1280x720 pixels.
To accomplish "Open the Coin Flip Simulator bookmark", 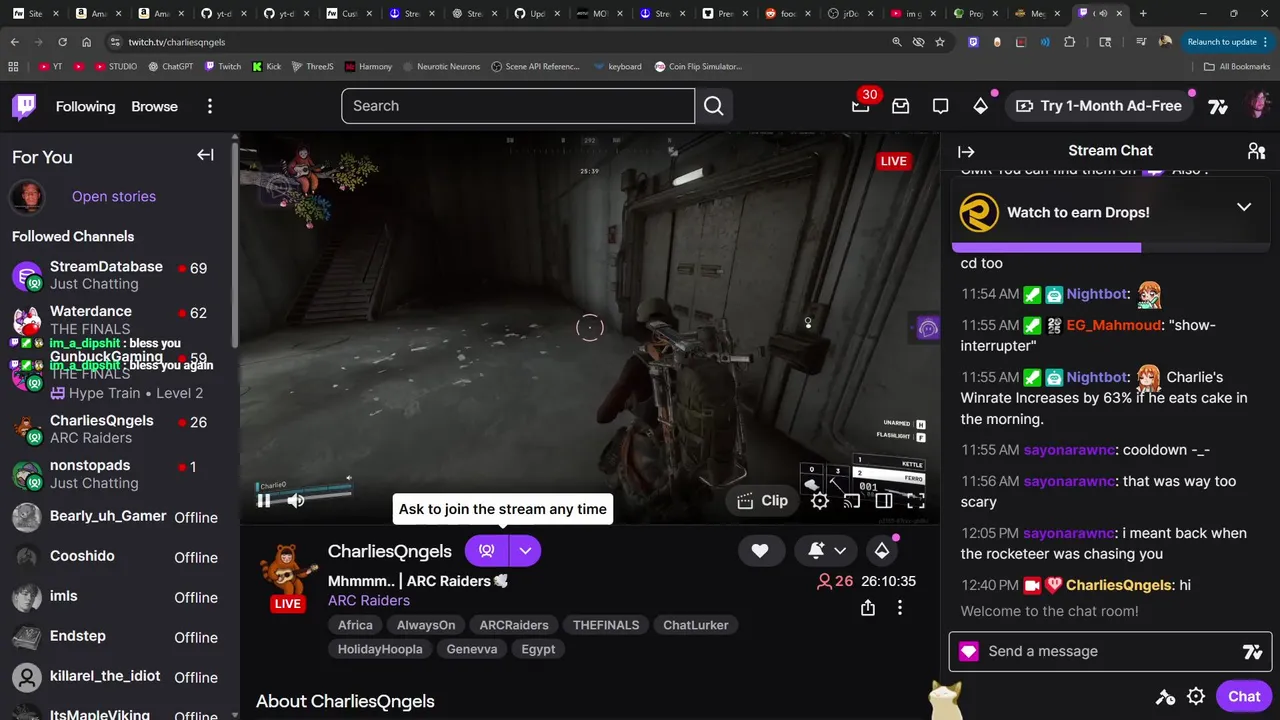I will (x=698, y=67).
